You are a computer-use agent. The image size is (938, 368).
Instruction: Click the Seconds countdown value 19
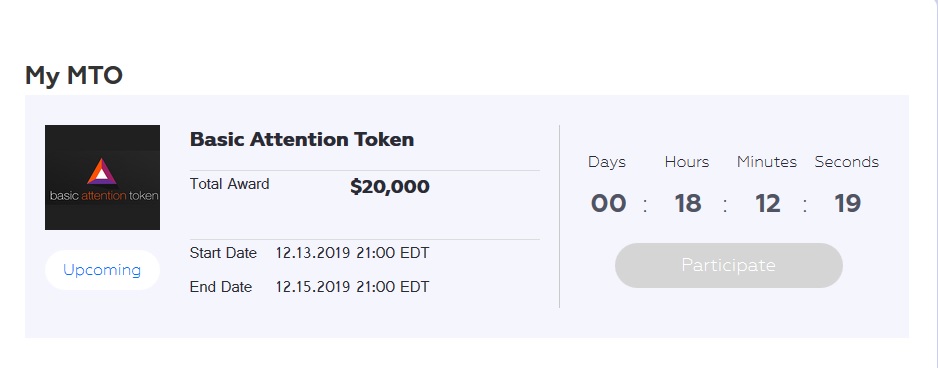[x=847, y=203]
